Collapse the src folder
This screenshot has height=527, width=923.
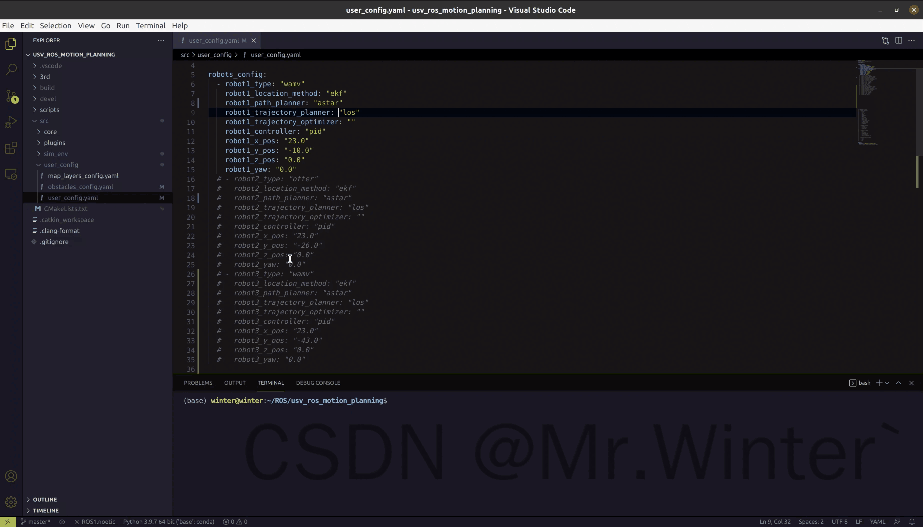[98, 121]
